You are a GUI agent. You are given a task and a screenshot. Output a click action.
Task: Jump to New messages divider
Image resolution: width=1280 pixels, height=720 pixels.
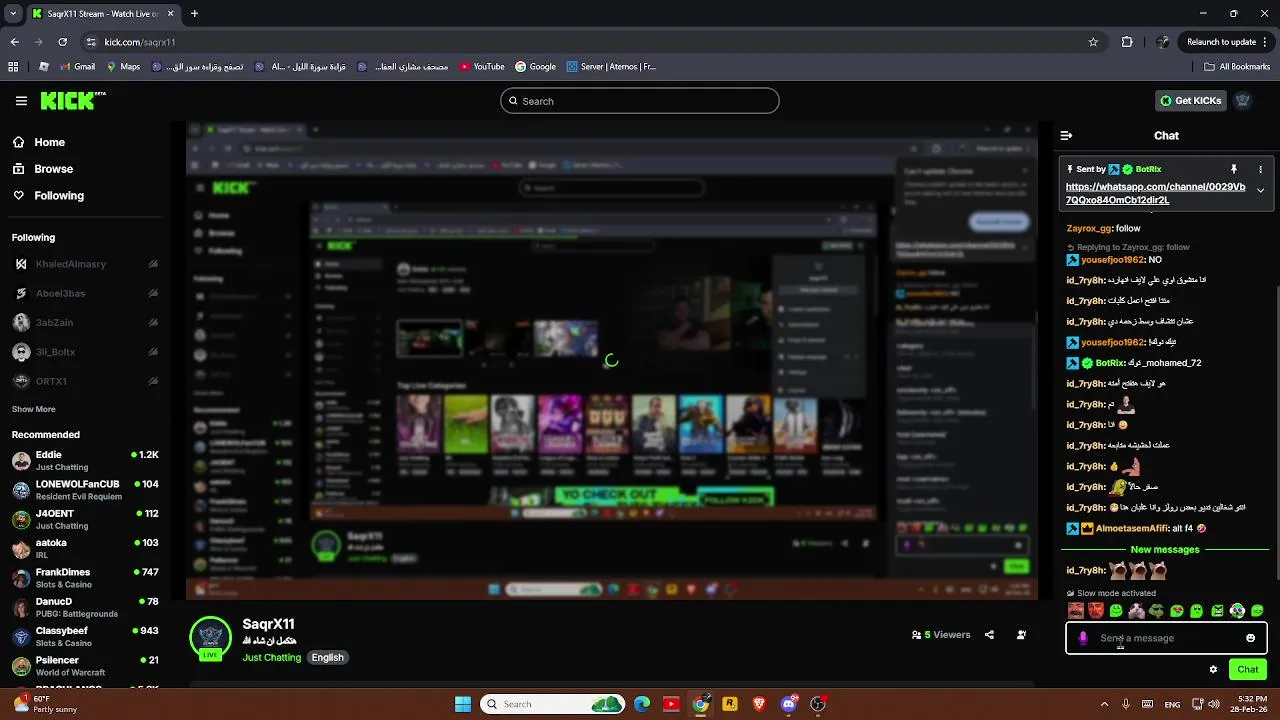(1165, 550)
